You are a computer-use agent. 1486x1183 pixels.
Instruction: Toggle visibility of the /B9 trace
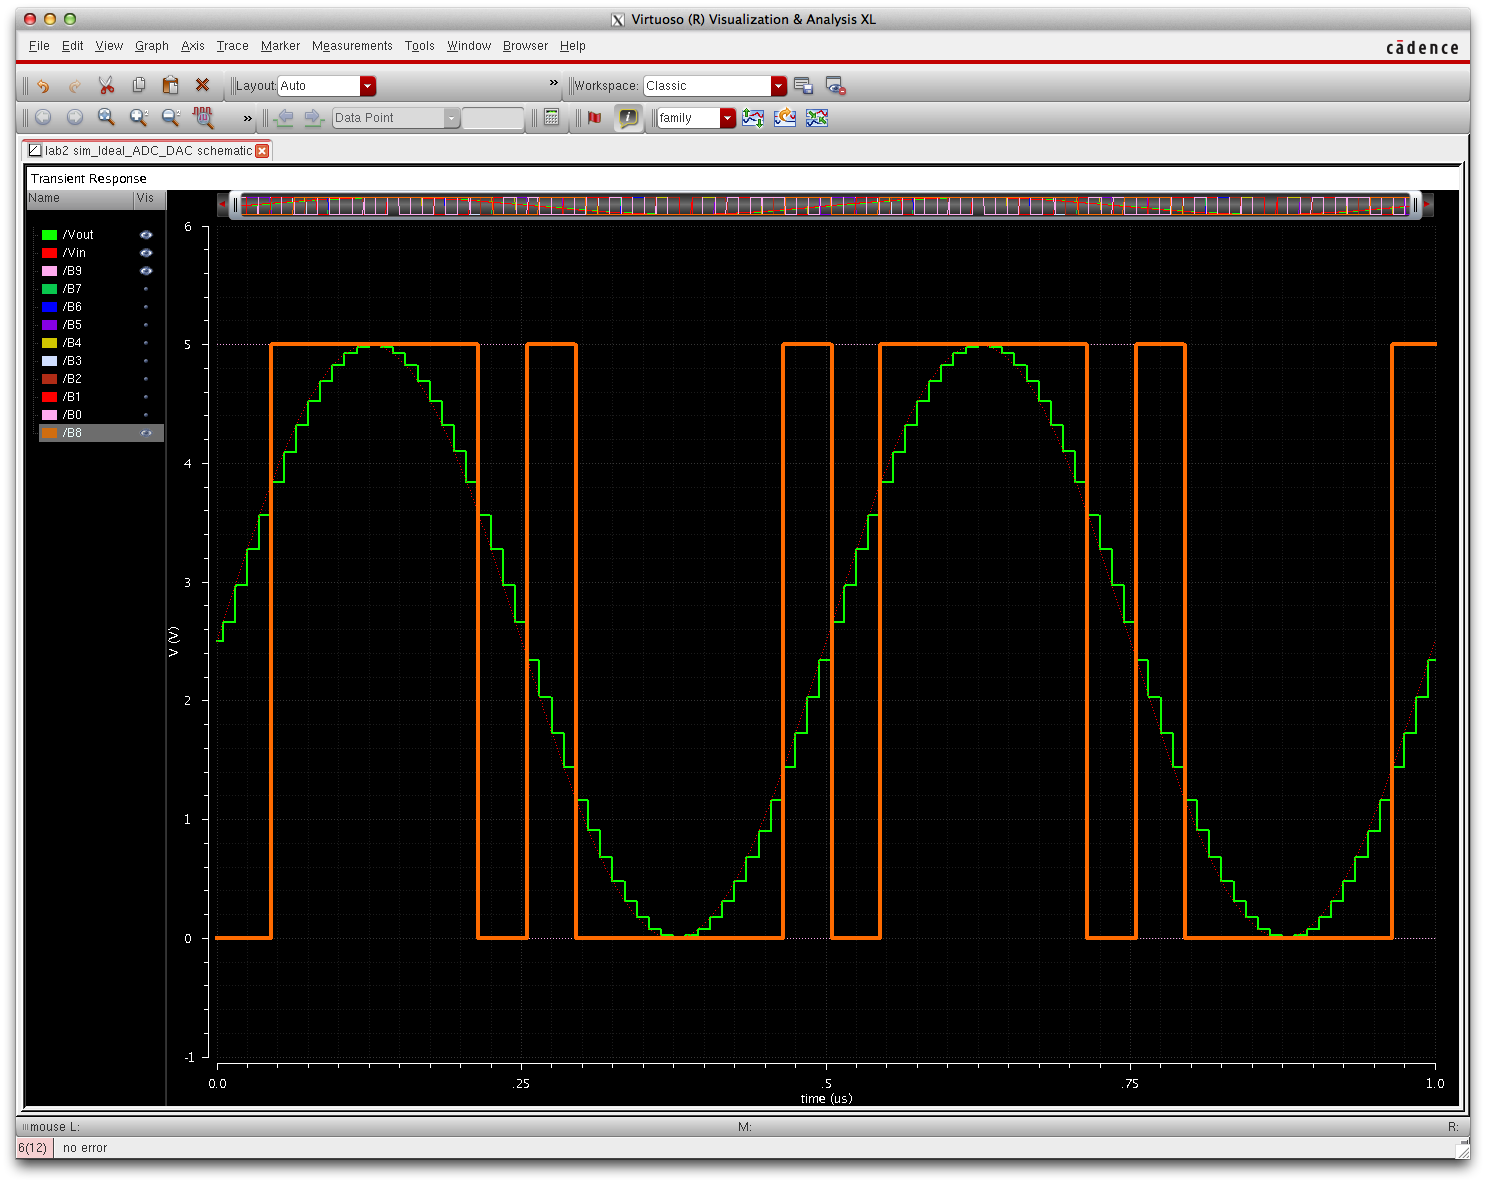click(x=146, y=271)
